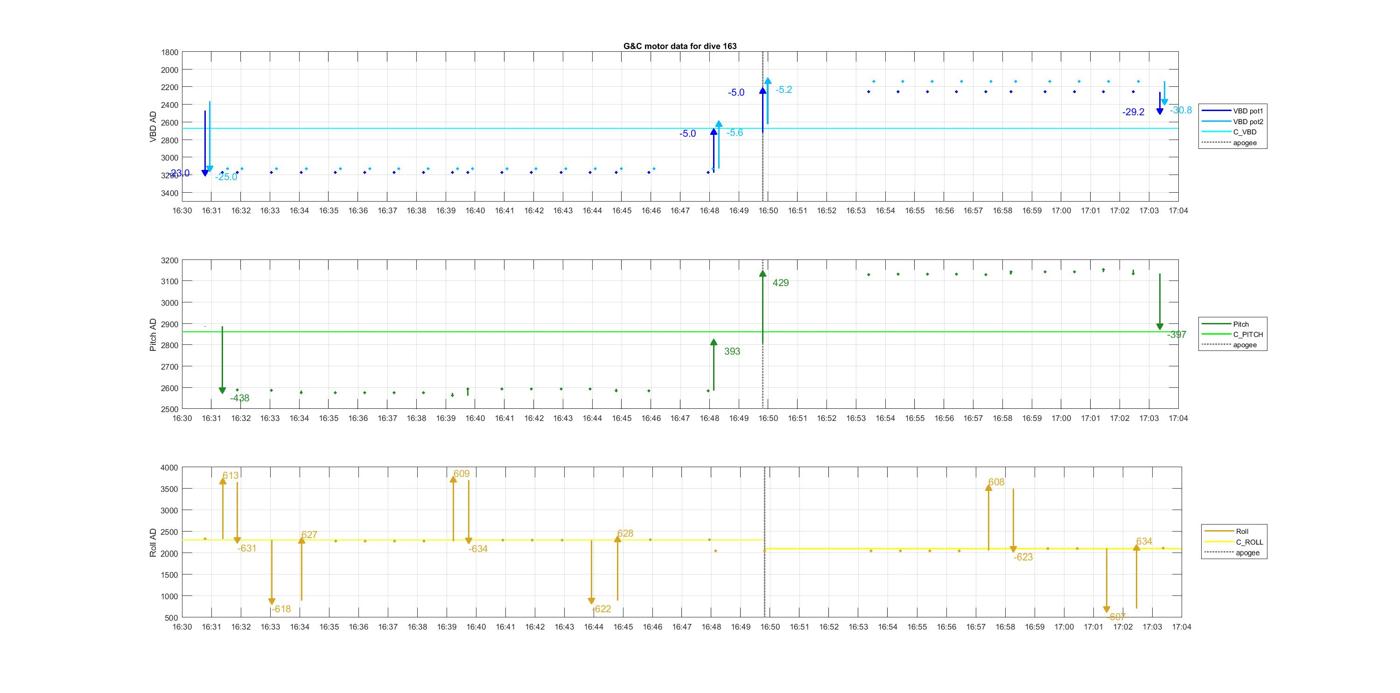Click '17:00' on the Roll plot time axis

(1064, 627)
